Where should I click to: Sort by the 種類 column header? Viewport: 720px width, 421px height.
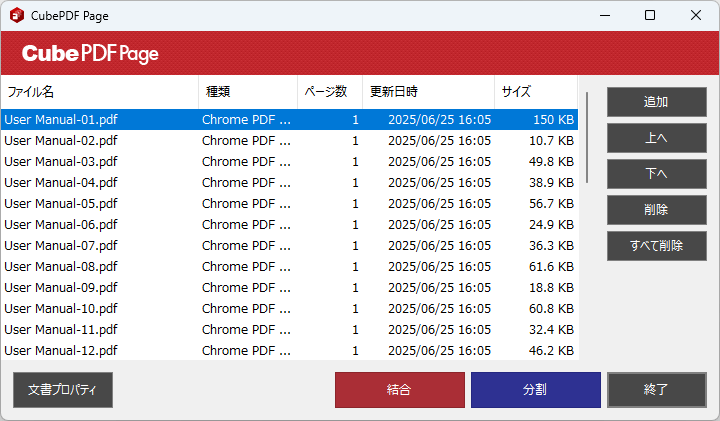coord(247,92)
